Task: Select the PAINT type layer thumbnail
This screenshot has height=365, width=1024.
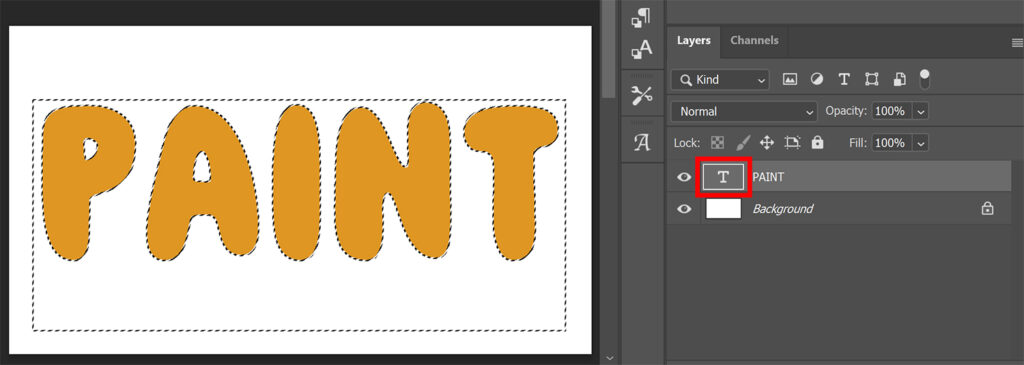Action: pos(723,177)
